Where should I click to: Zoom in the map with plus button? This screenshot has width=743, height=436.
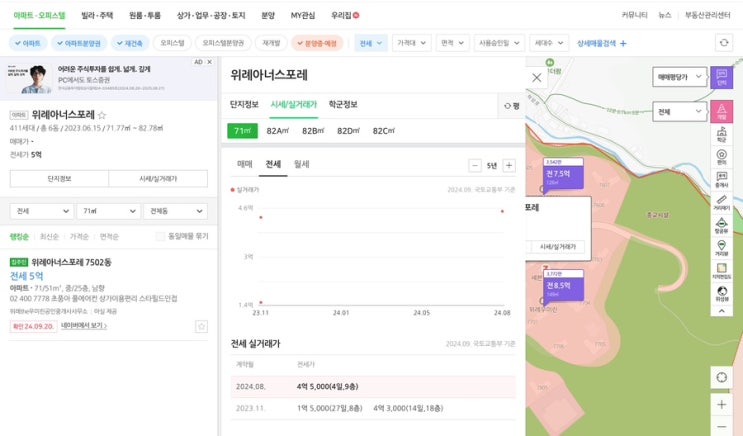point(721,404)
